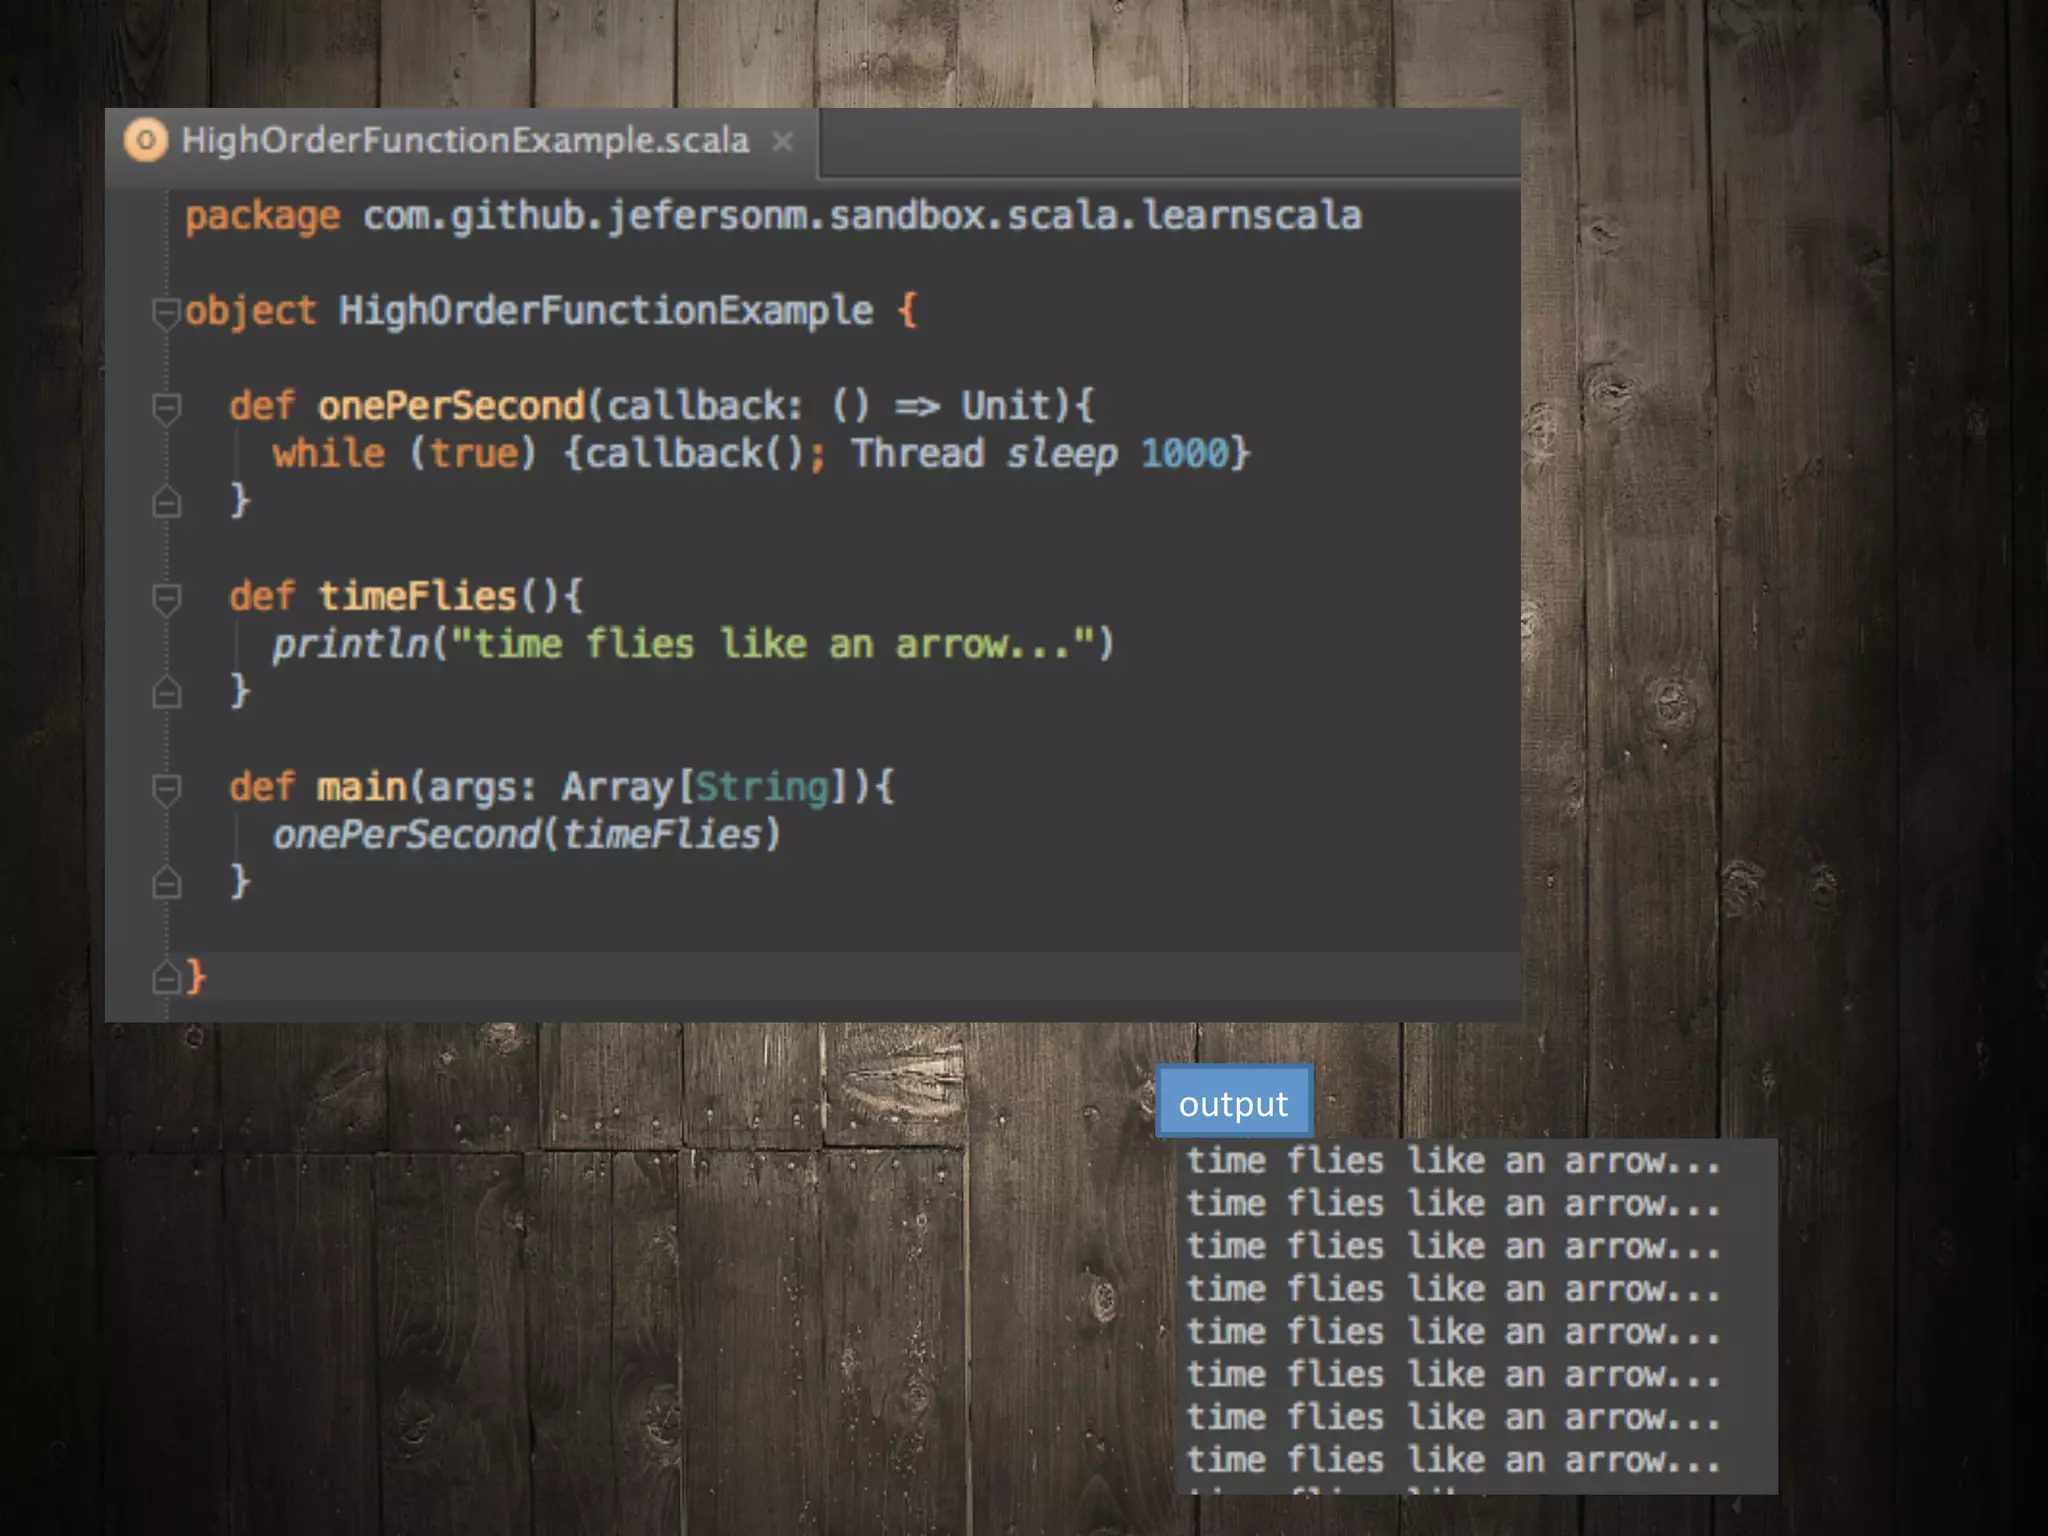Click the fold end marker of timeFlies
Viewport: 2048px width, 1536px height.
pos(166,692)
